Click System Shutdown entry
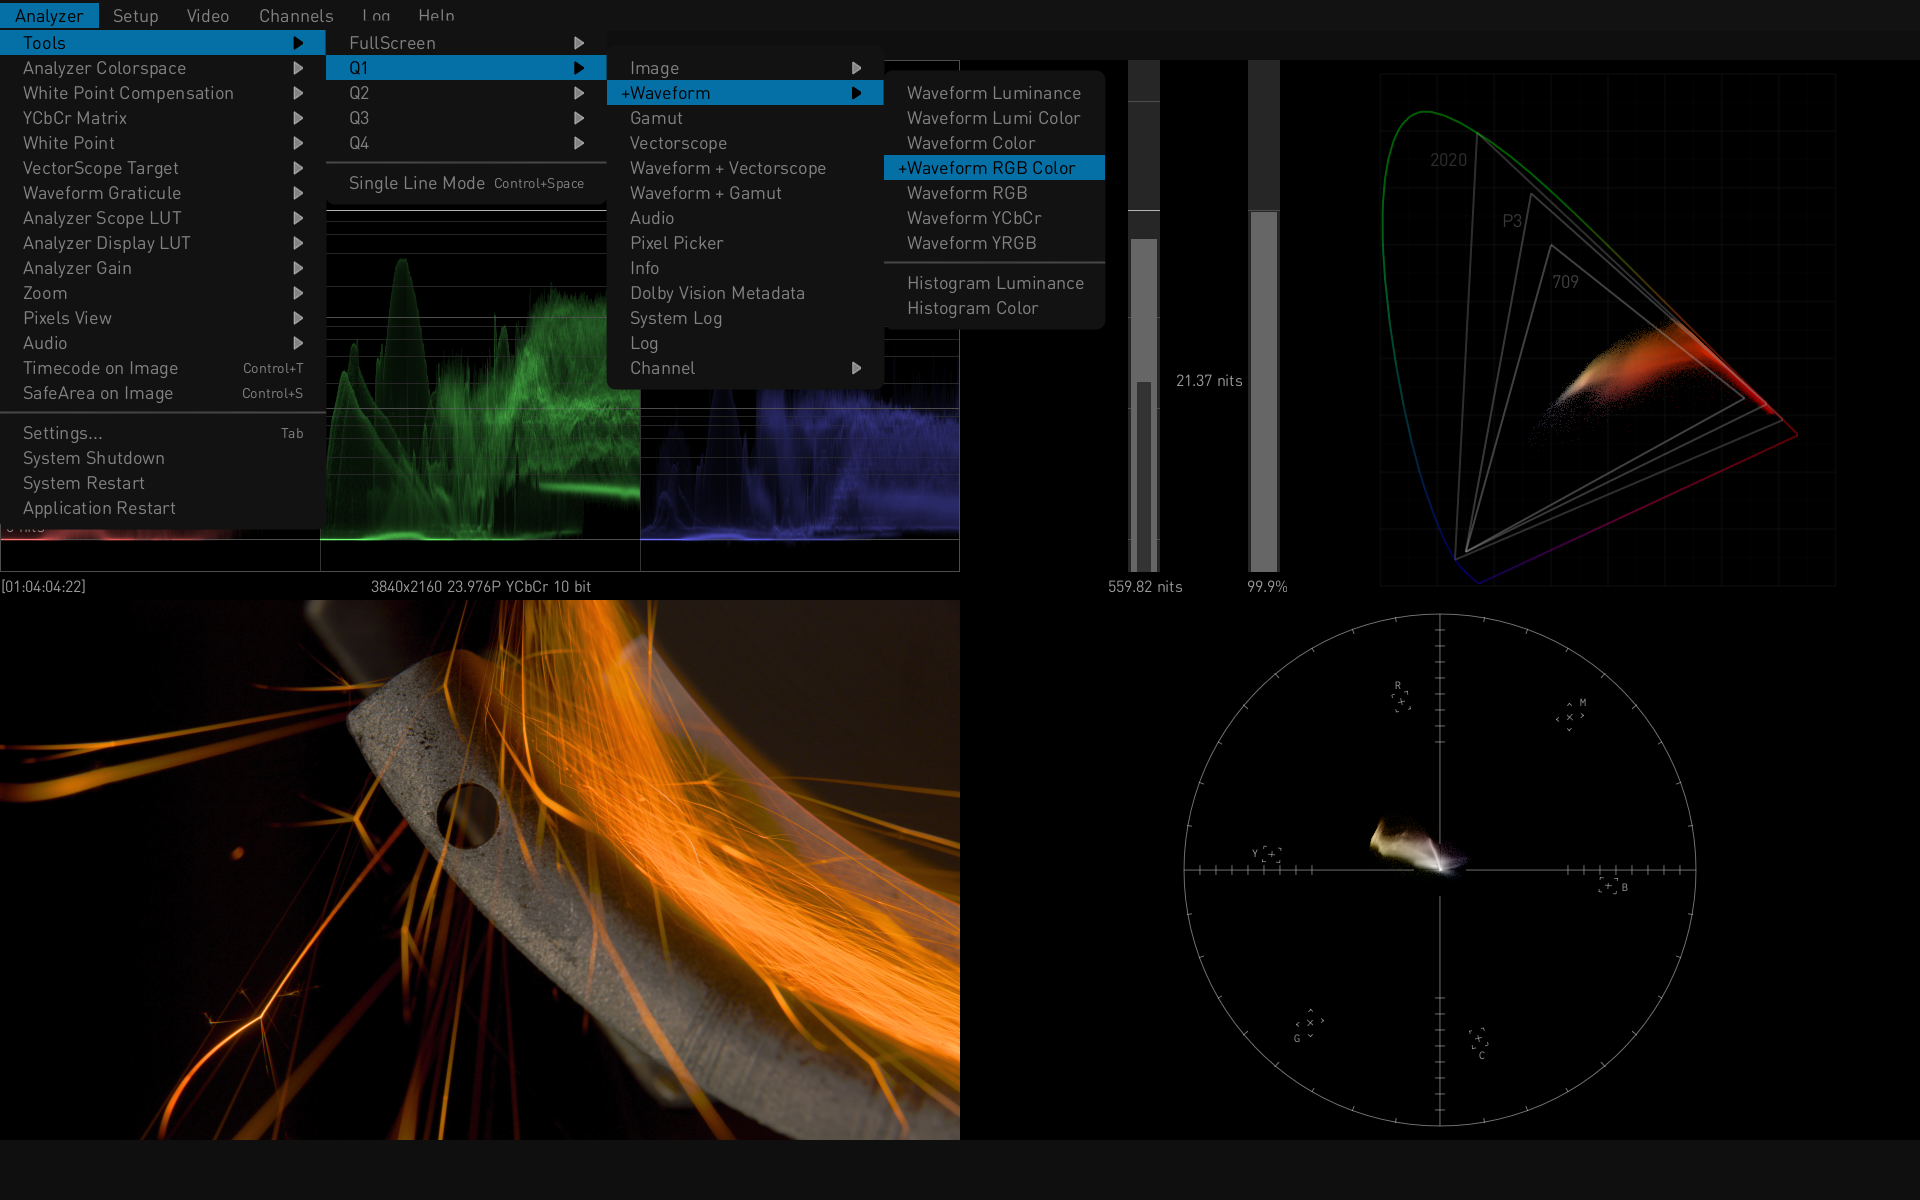Screen dimensions: 1920x1200 (x=94, y=458)
